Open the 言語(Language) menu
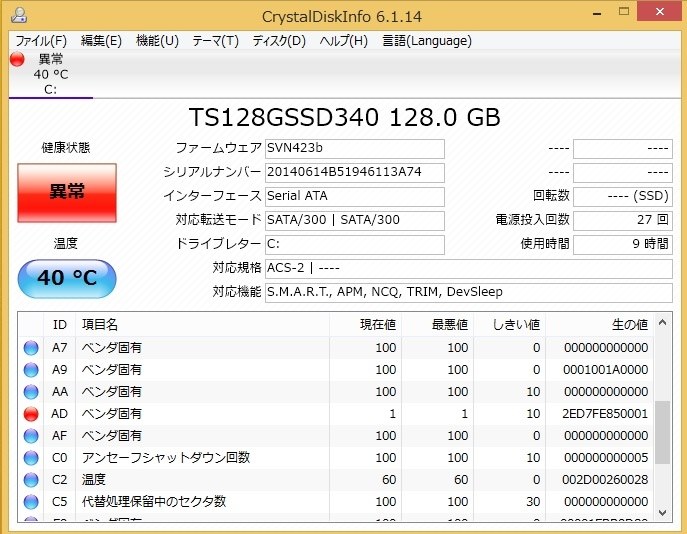This screenshot has height=534, width=687. (427, 41)
